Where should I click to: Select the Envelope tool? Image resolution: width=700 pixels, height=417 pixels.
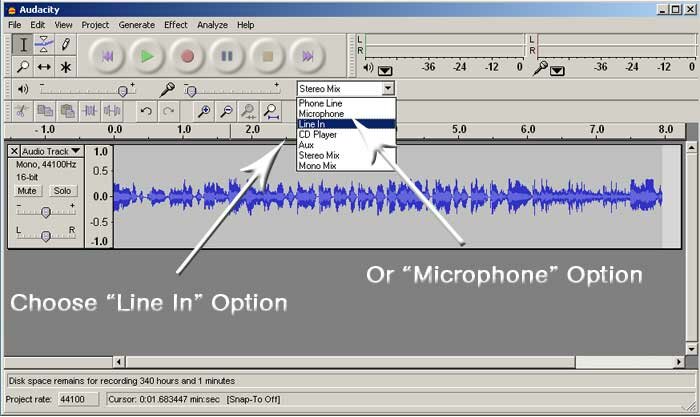[x=44, y=45]
